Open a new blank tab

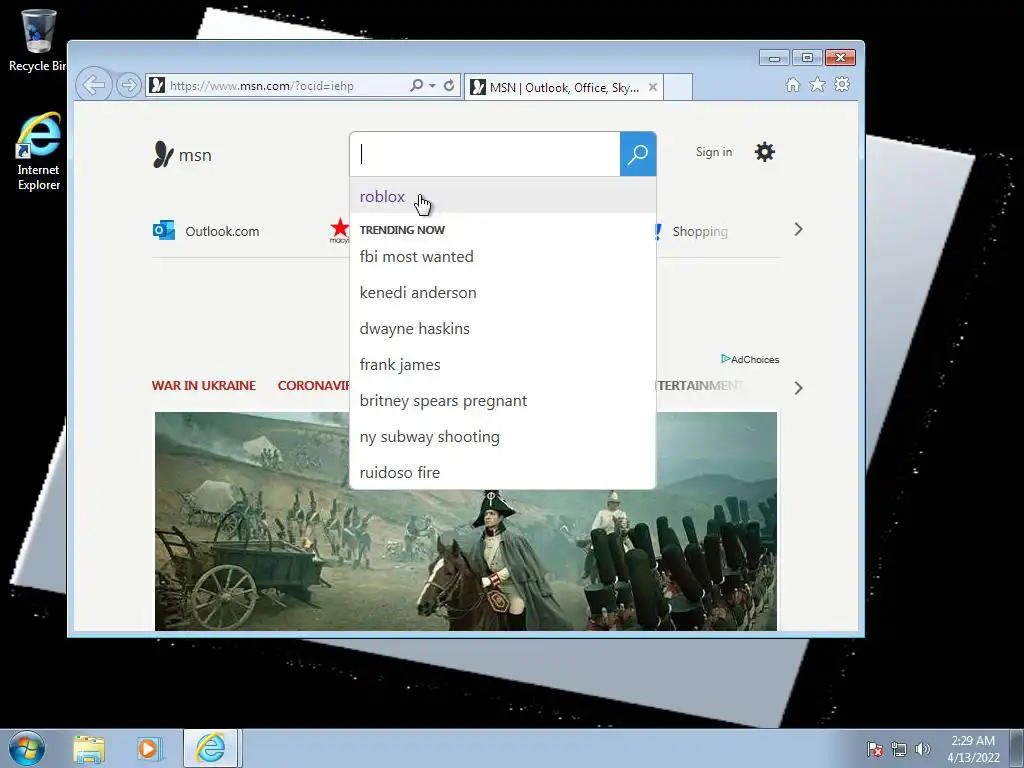pyautogui.click(x=678, y=88)
